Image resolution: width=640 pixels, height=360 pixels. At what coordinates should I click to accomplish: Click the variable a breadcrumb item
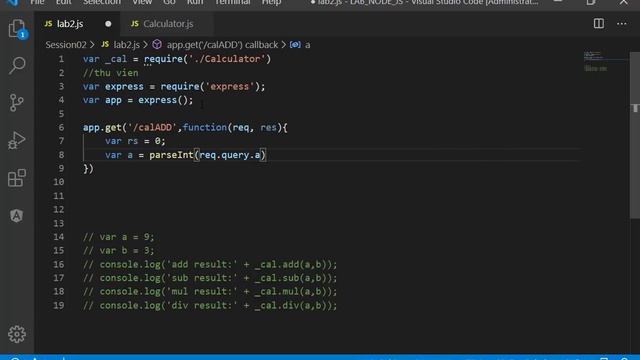(307, 45)
